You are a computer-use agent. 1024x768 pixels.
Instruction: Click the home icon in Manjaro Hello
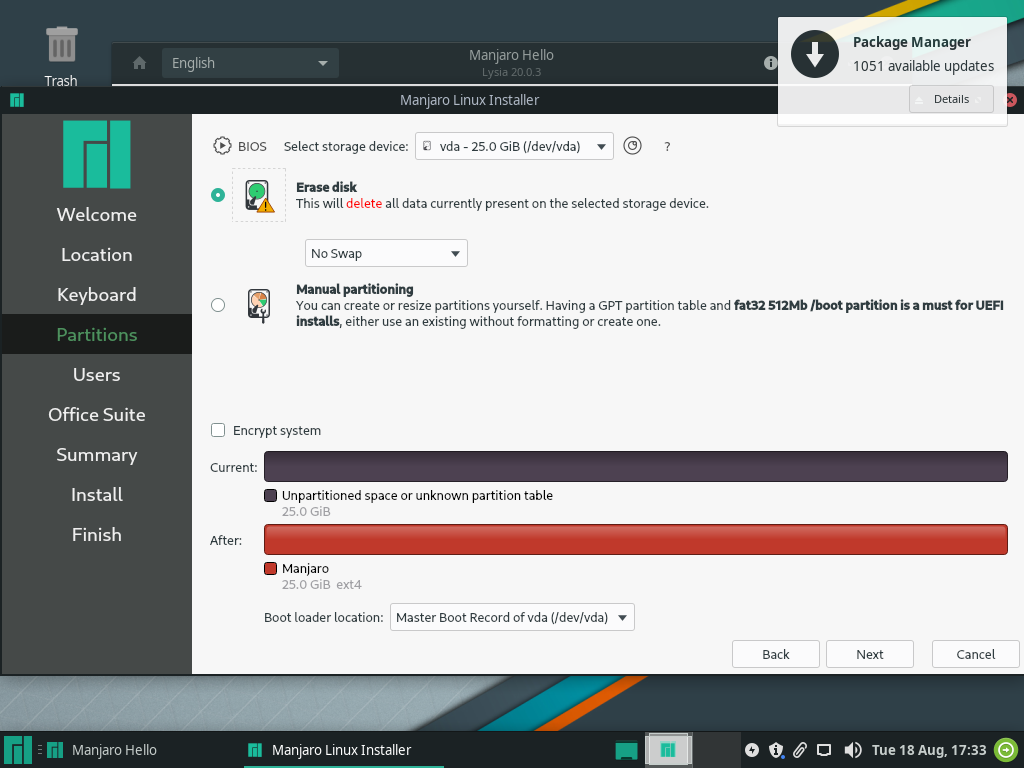coord(139,63)
